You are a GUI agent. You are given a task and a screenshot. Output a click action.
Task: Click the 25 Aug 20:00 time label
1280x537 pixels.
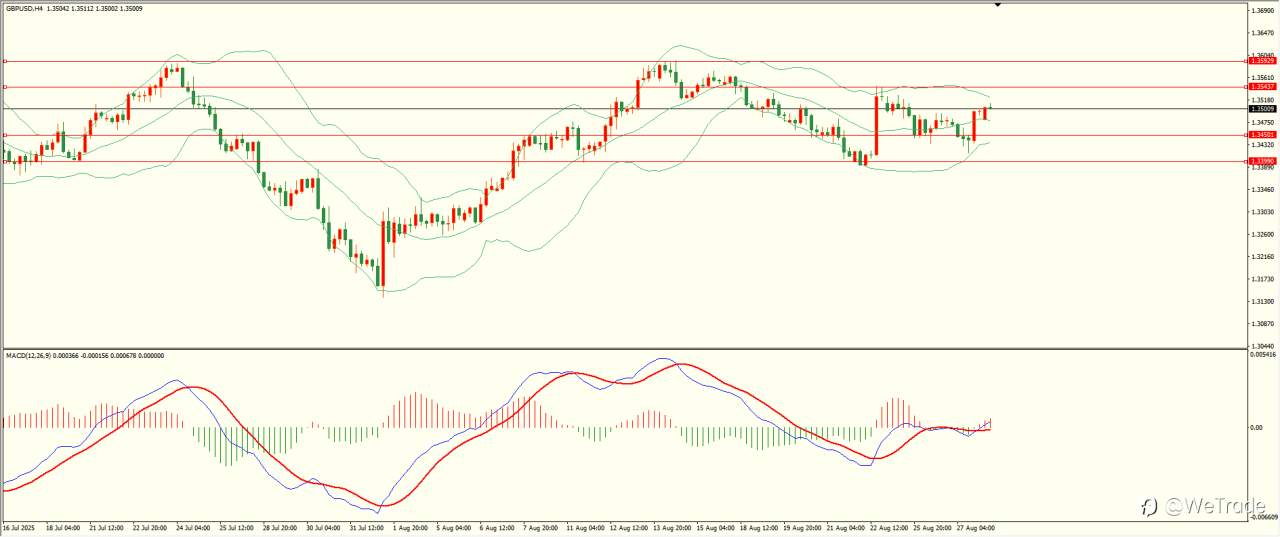tap(931, 527)
